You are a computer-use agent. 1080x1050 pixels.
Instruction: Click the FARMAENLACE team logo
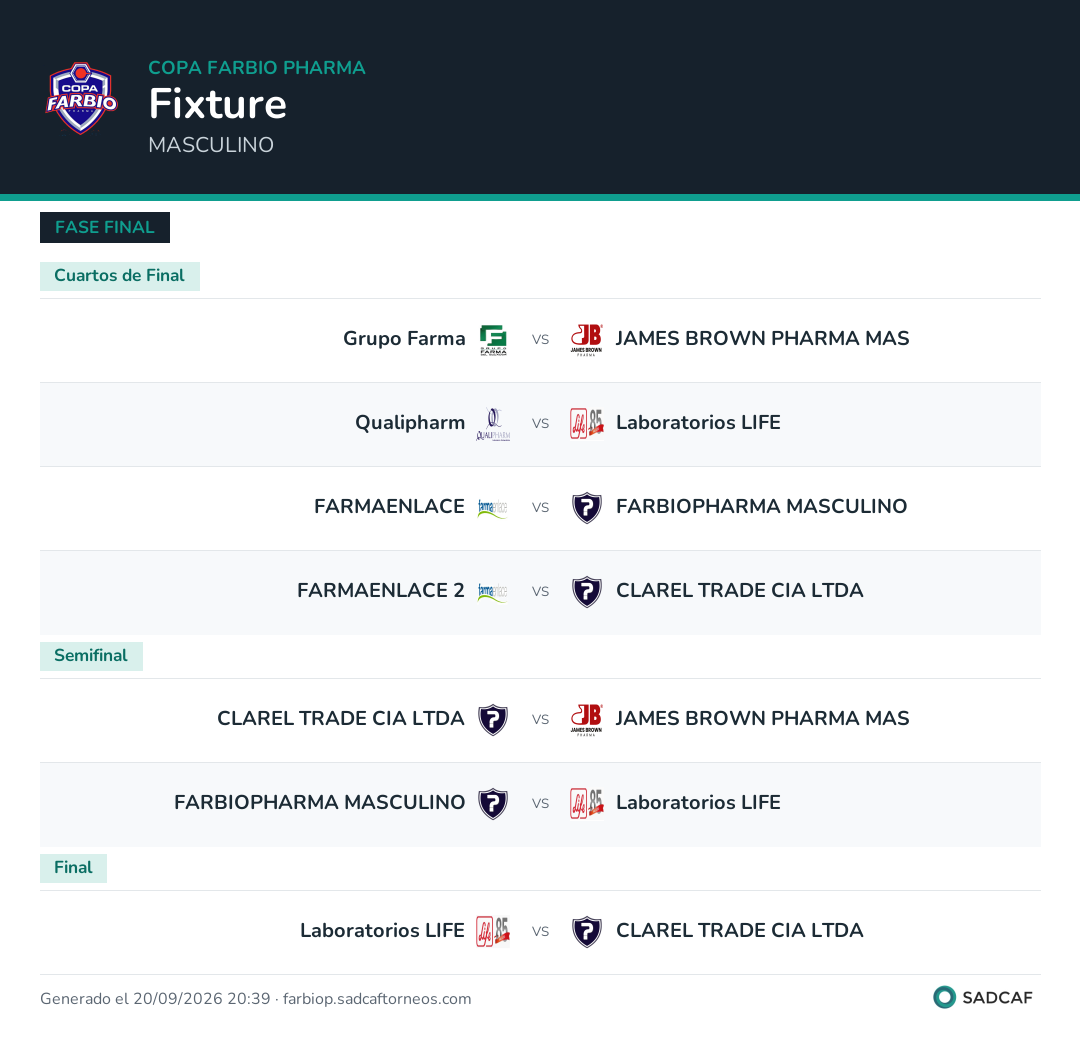492,508
